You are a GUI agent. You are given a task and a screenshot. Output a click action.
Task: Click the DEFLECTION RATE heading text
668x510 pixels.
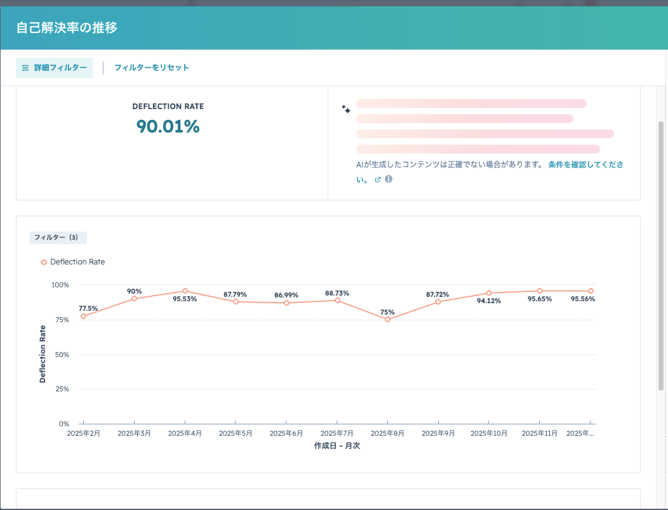pos(168,107)
